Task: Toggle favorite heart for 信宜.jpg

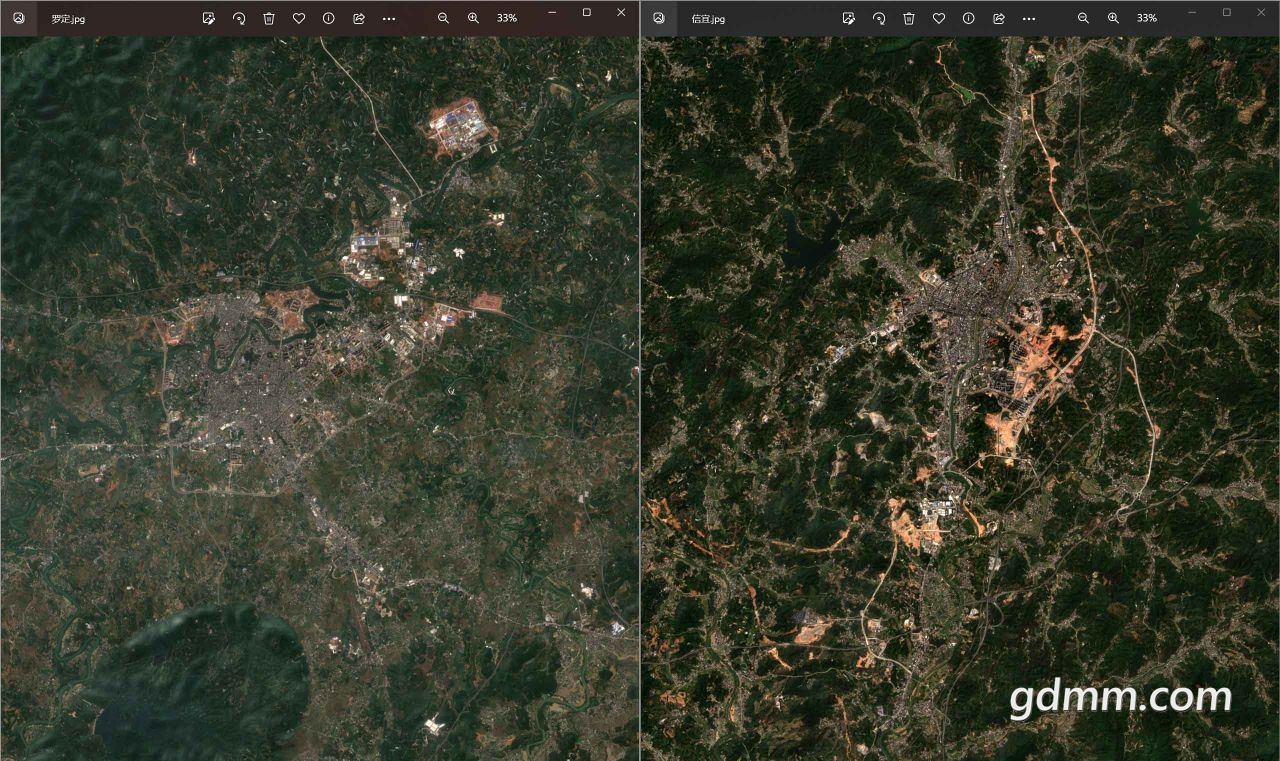Action: click(x=938, y=18)
